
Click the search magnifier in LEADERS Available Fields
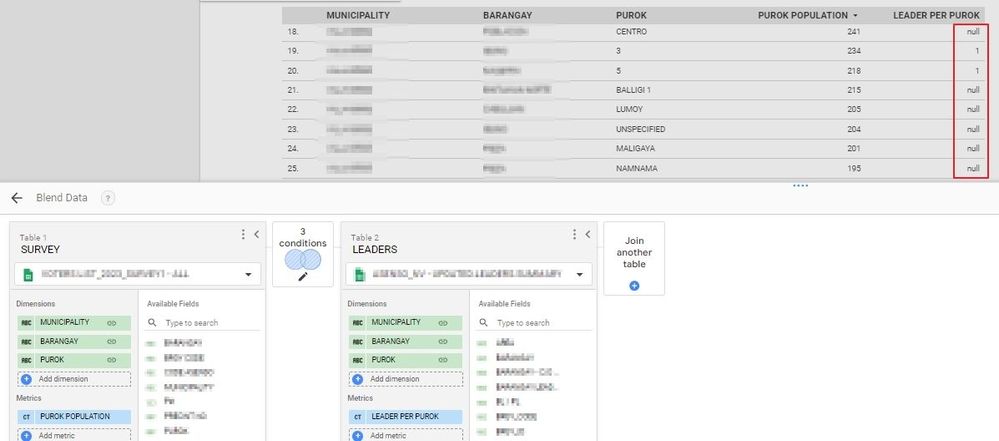coord(484,323)
